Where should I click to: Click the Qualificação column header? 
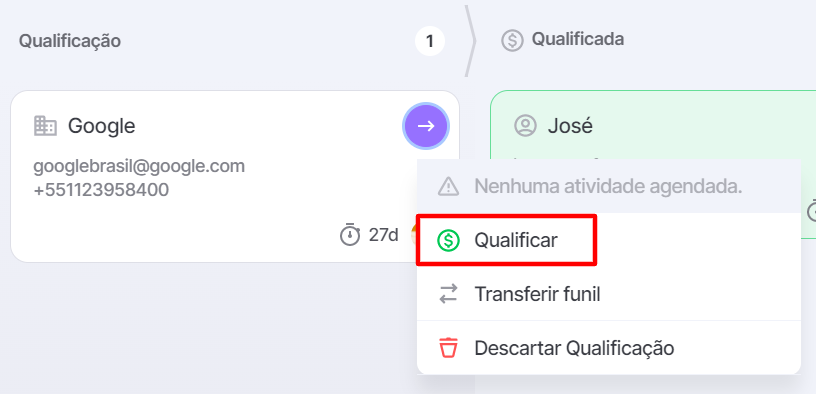(x=70, y=41)
